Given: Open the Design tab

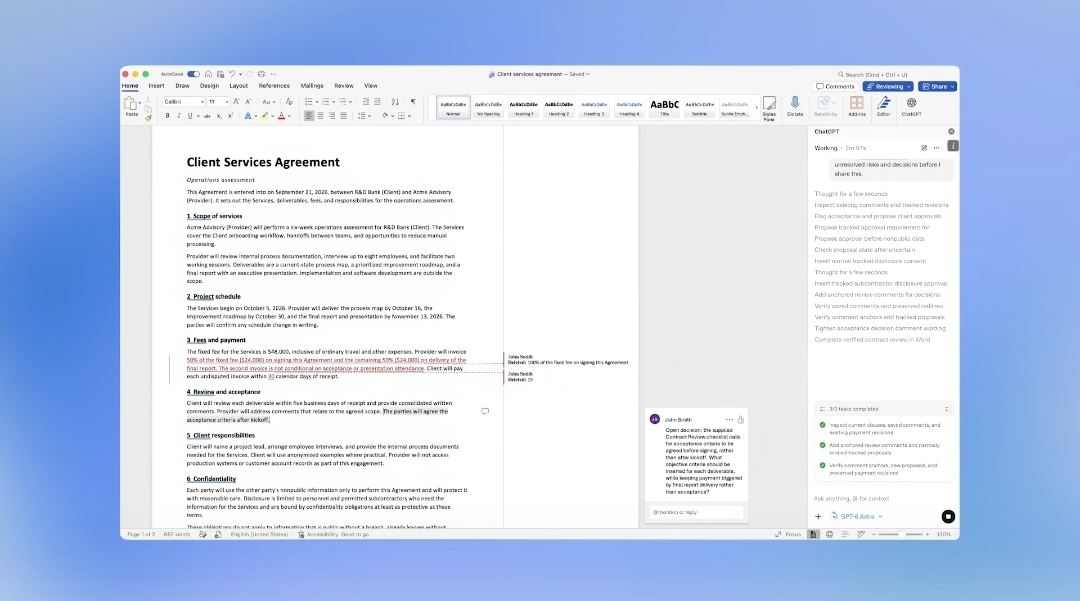Looking at the screenshot, I should pos(209,86).
